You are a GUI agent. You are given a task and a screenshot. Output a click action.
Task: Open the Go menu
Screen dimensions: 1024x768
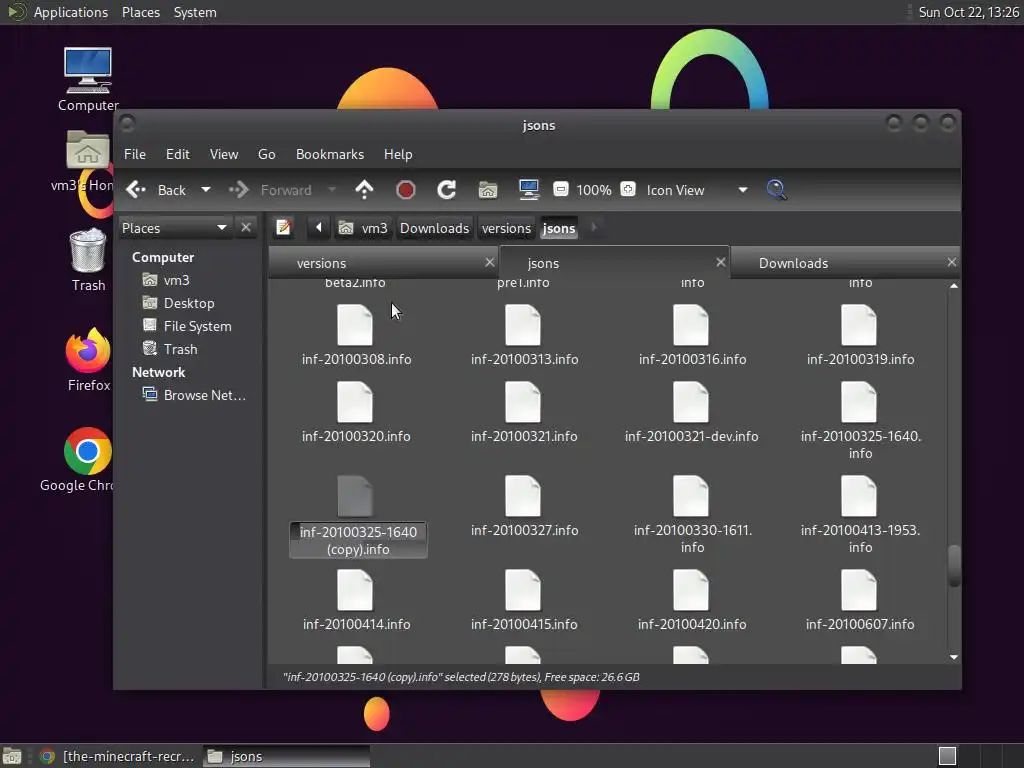(x=266, y=154)
